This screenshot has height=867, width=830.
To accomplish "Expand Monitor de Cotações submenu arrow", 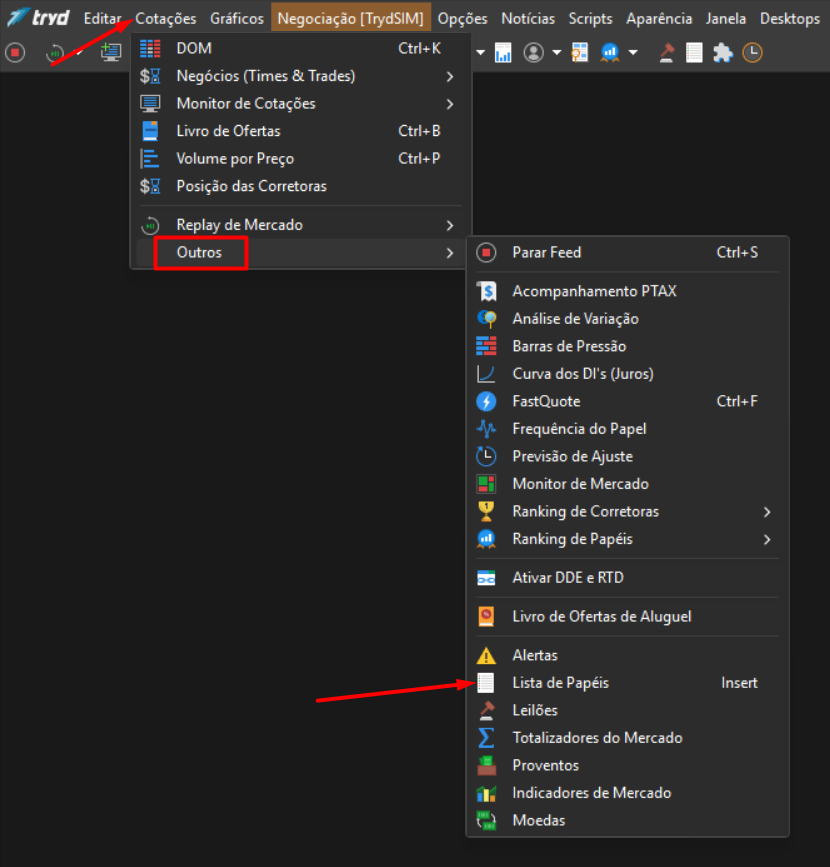I will [x=450, y=104].
